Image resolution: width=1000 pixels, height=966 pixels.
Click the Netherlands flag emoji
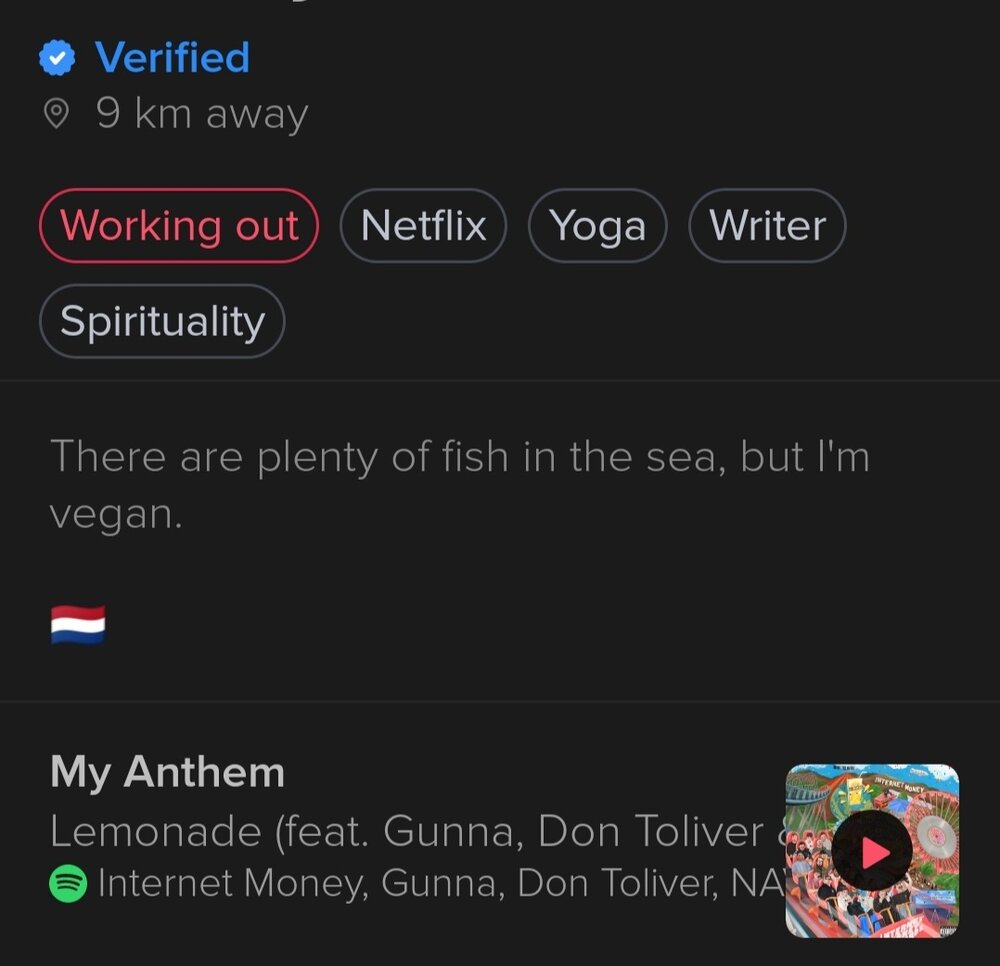click(x=78, y=624)
